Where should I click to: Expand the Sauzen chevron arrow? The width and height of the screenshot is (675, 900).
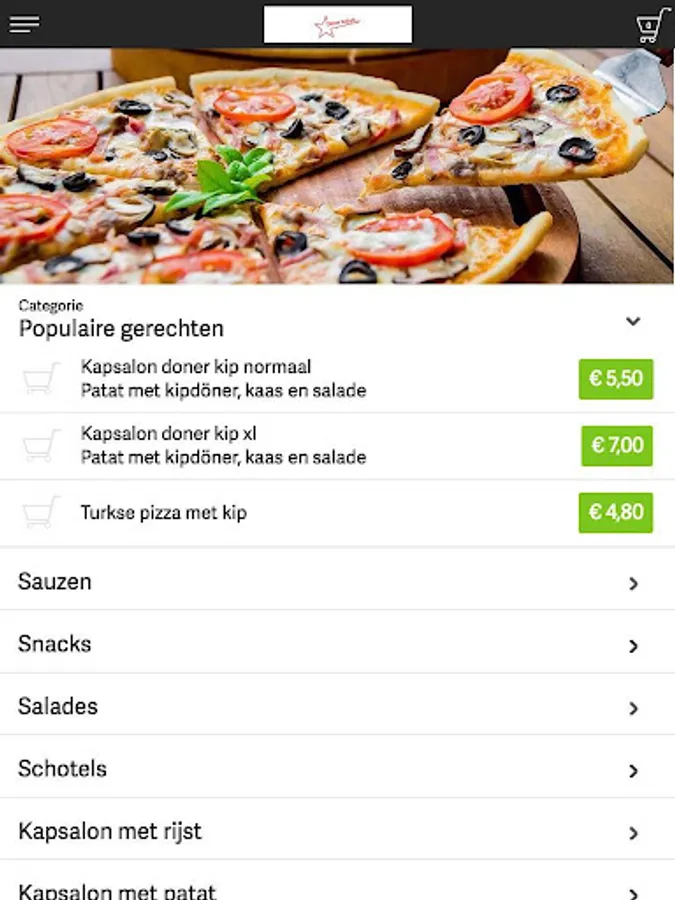click(x=633, y=583)
